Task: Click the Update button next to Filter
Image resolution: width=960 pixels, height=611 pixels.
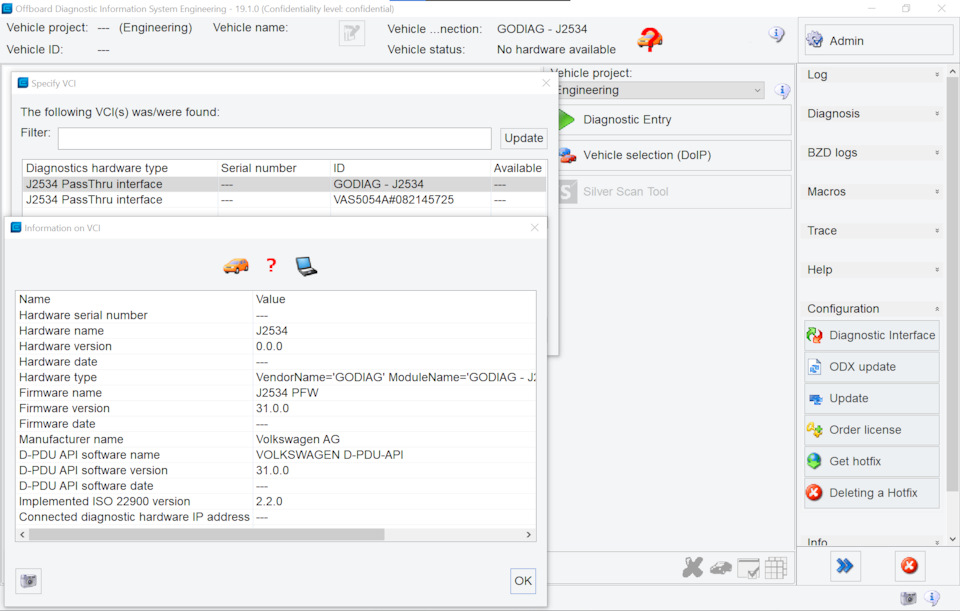Action: point(523,138)
